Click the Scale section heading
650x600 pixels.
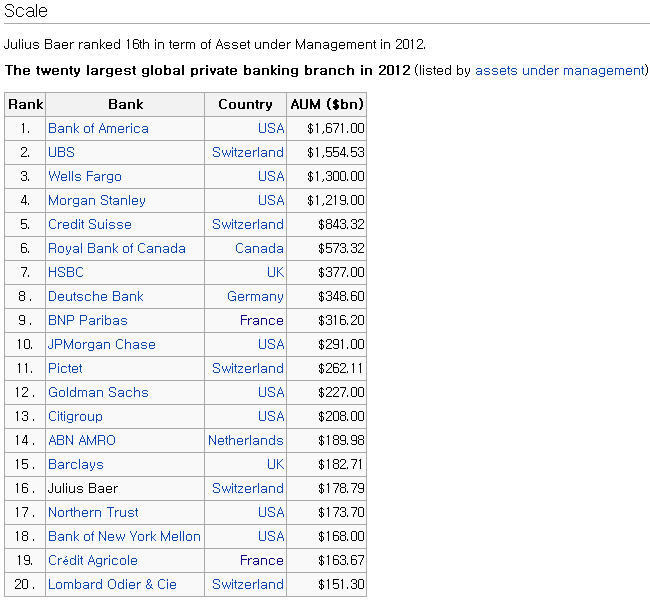point(26,10)
